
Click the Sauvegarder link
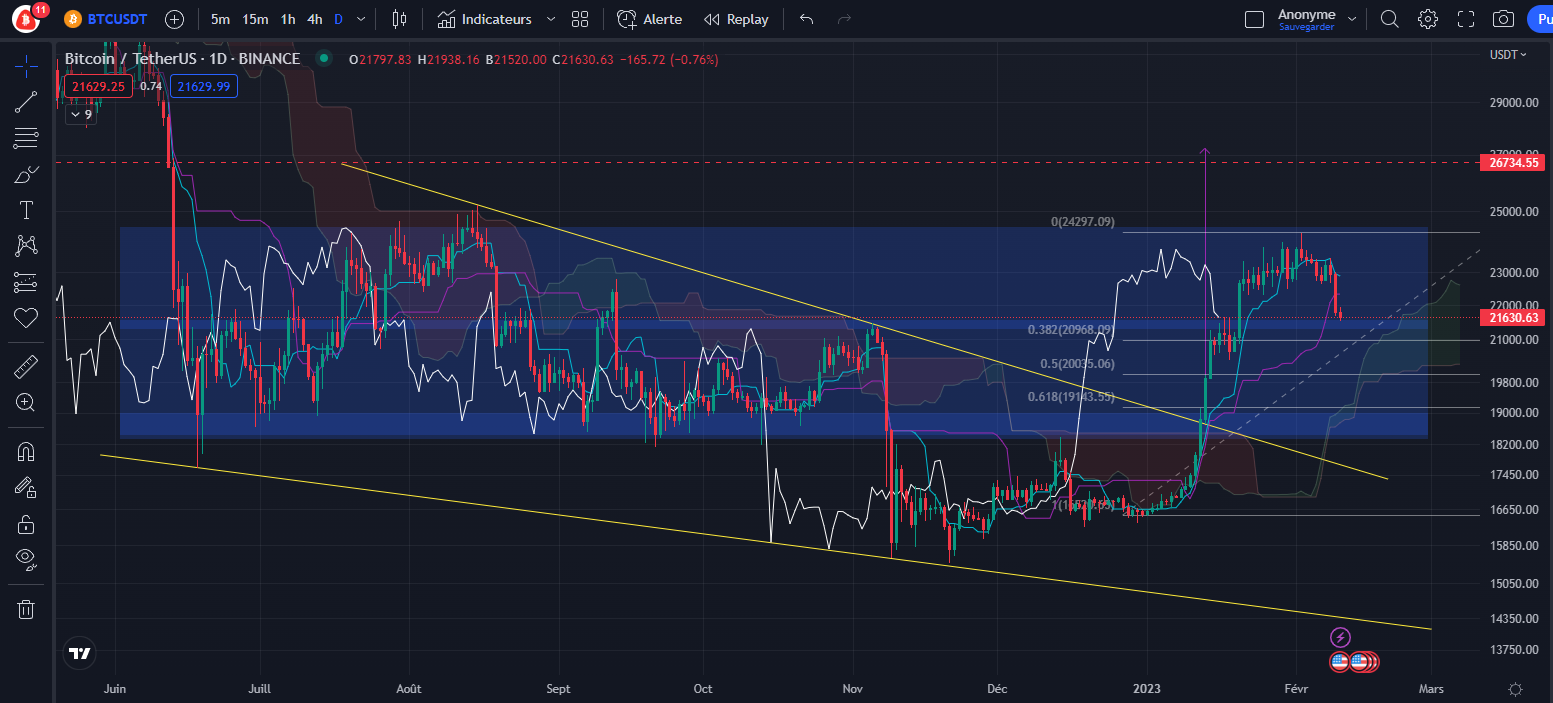click(1307, 26)
